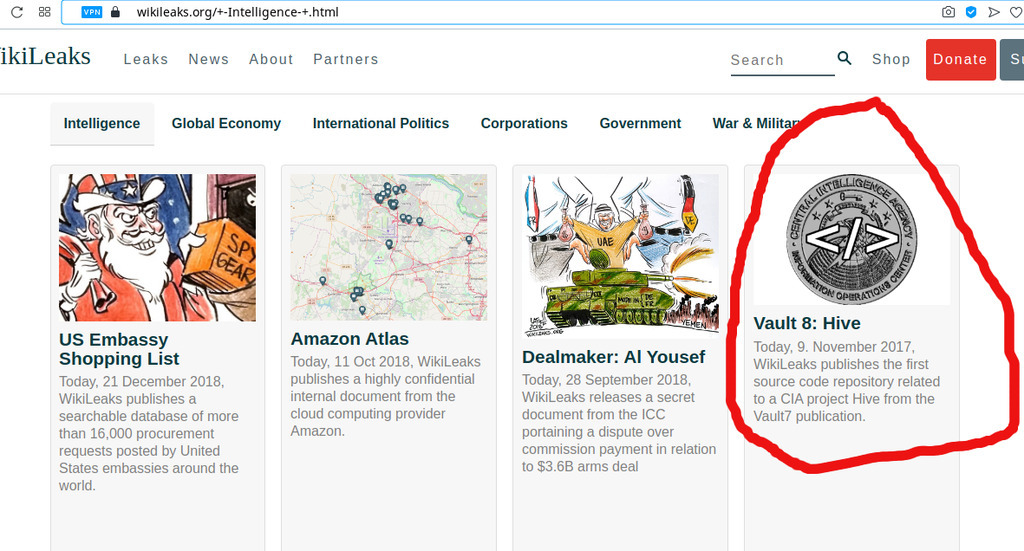Screen dimensions: 1024x551
Task: Switch to the Global Economy tab
Action: (x=226, y=124)
